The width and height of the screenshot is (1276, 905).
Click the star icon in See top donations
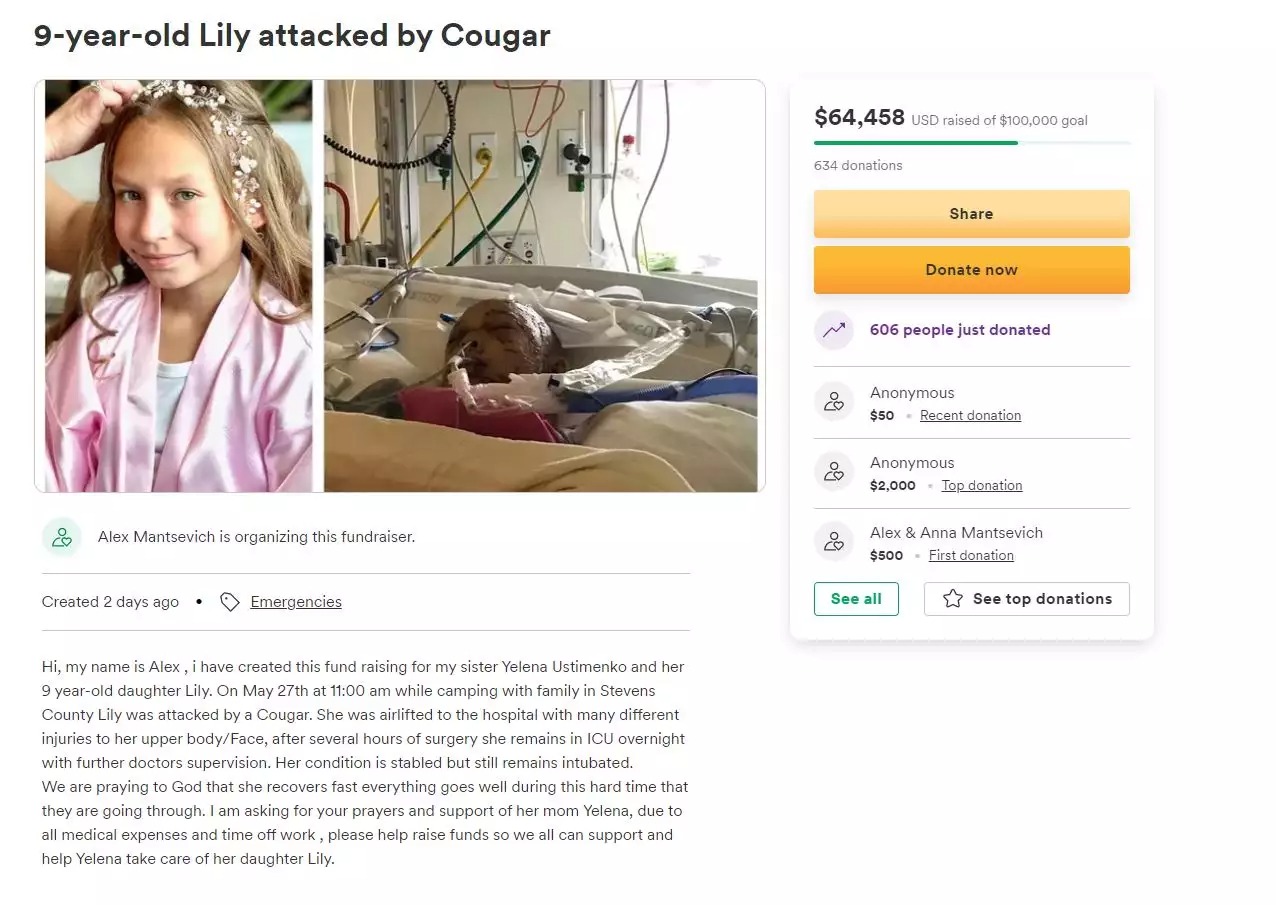pyautogui.click(x=953, y=599)
